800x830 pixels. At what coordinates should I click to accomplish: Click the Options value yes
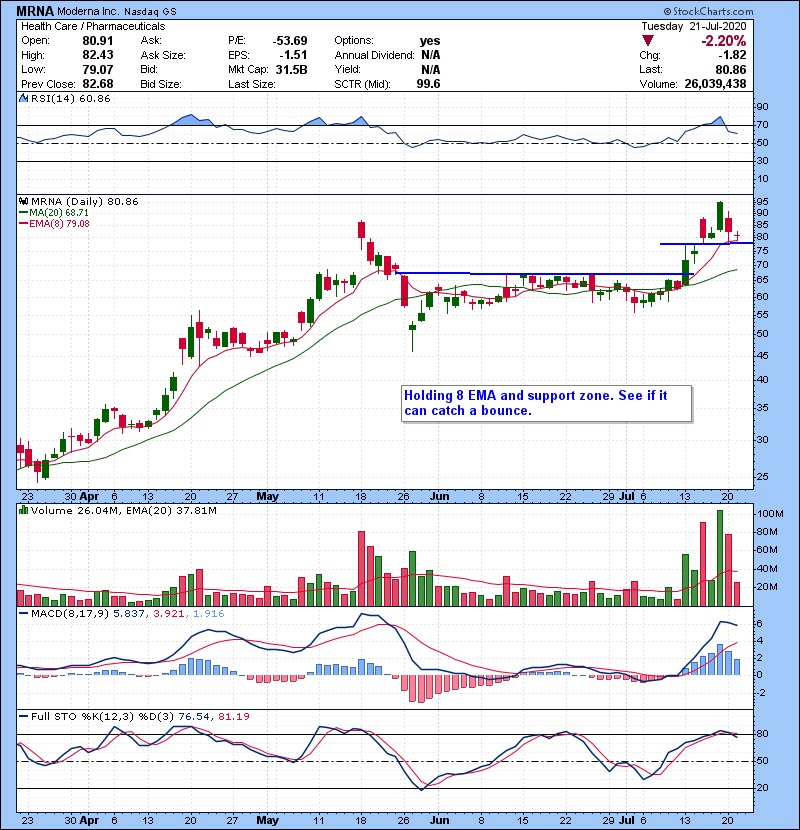point(429,41)
